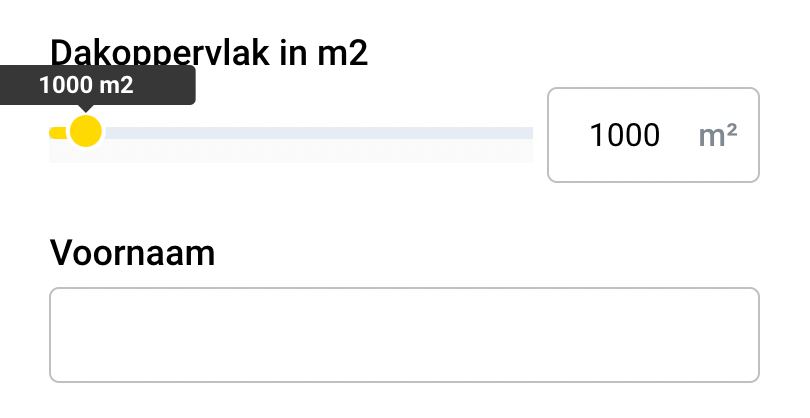Click the light gray unfilled slider track

coord(320,133)
